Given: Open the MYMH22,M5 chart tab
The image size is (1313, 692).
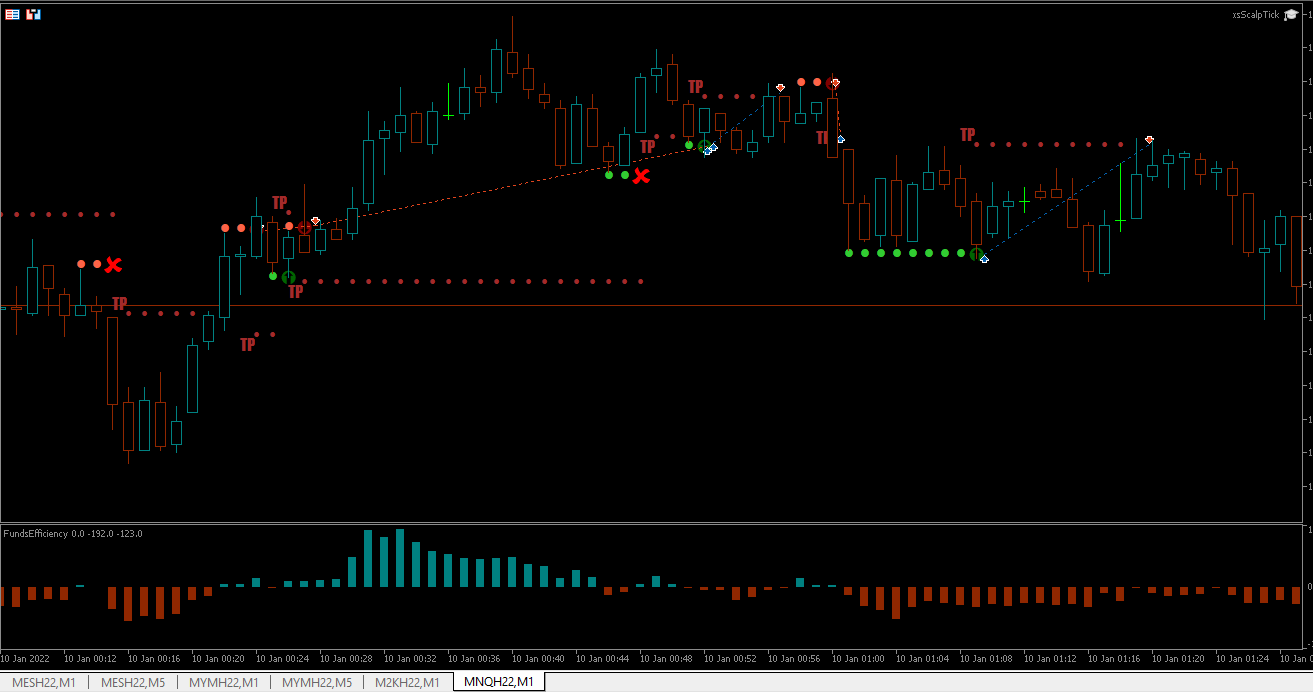Looking at the screenshot, I should point(317,682).
